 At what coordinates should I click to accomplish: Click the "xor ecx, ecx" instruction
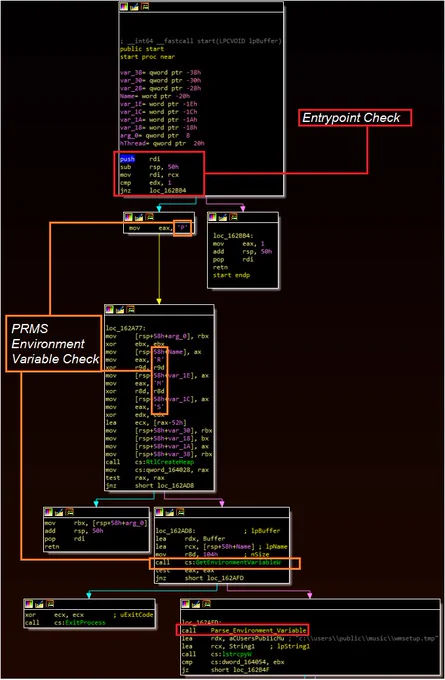click(52, 615)
